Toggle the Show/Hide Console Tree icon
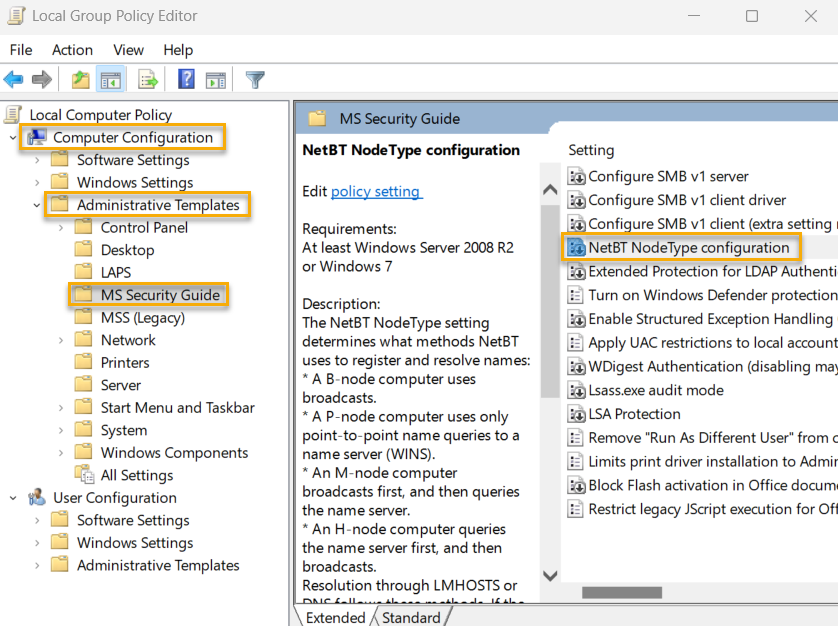This screenshot has width=838, height=626. [x=111, y=79]
